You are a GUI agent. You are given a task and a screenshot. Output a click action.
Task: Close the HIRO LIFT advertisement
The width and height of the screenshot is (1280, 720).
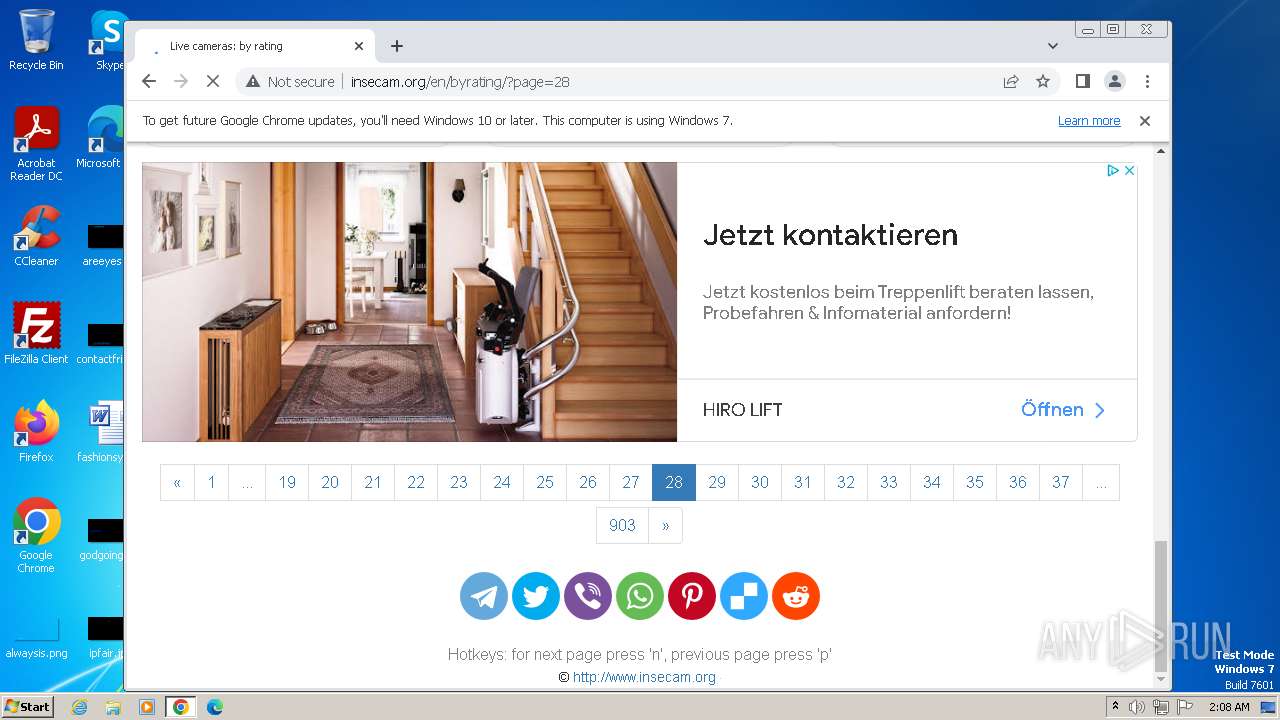(1129, 171)
